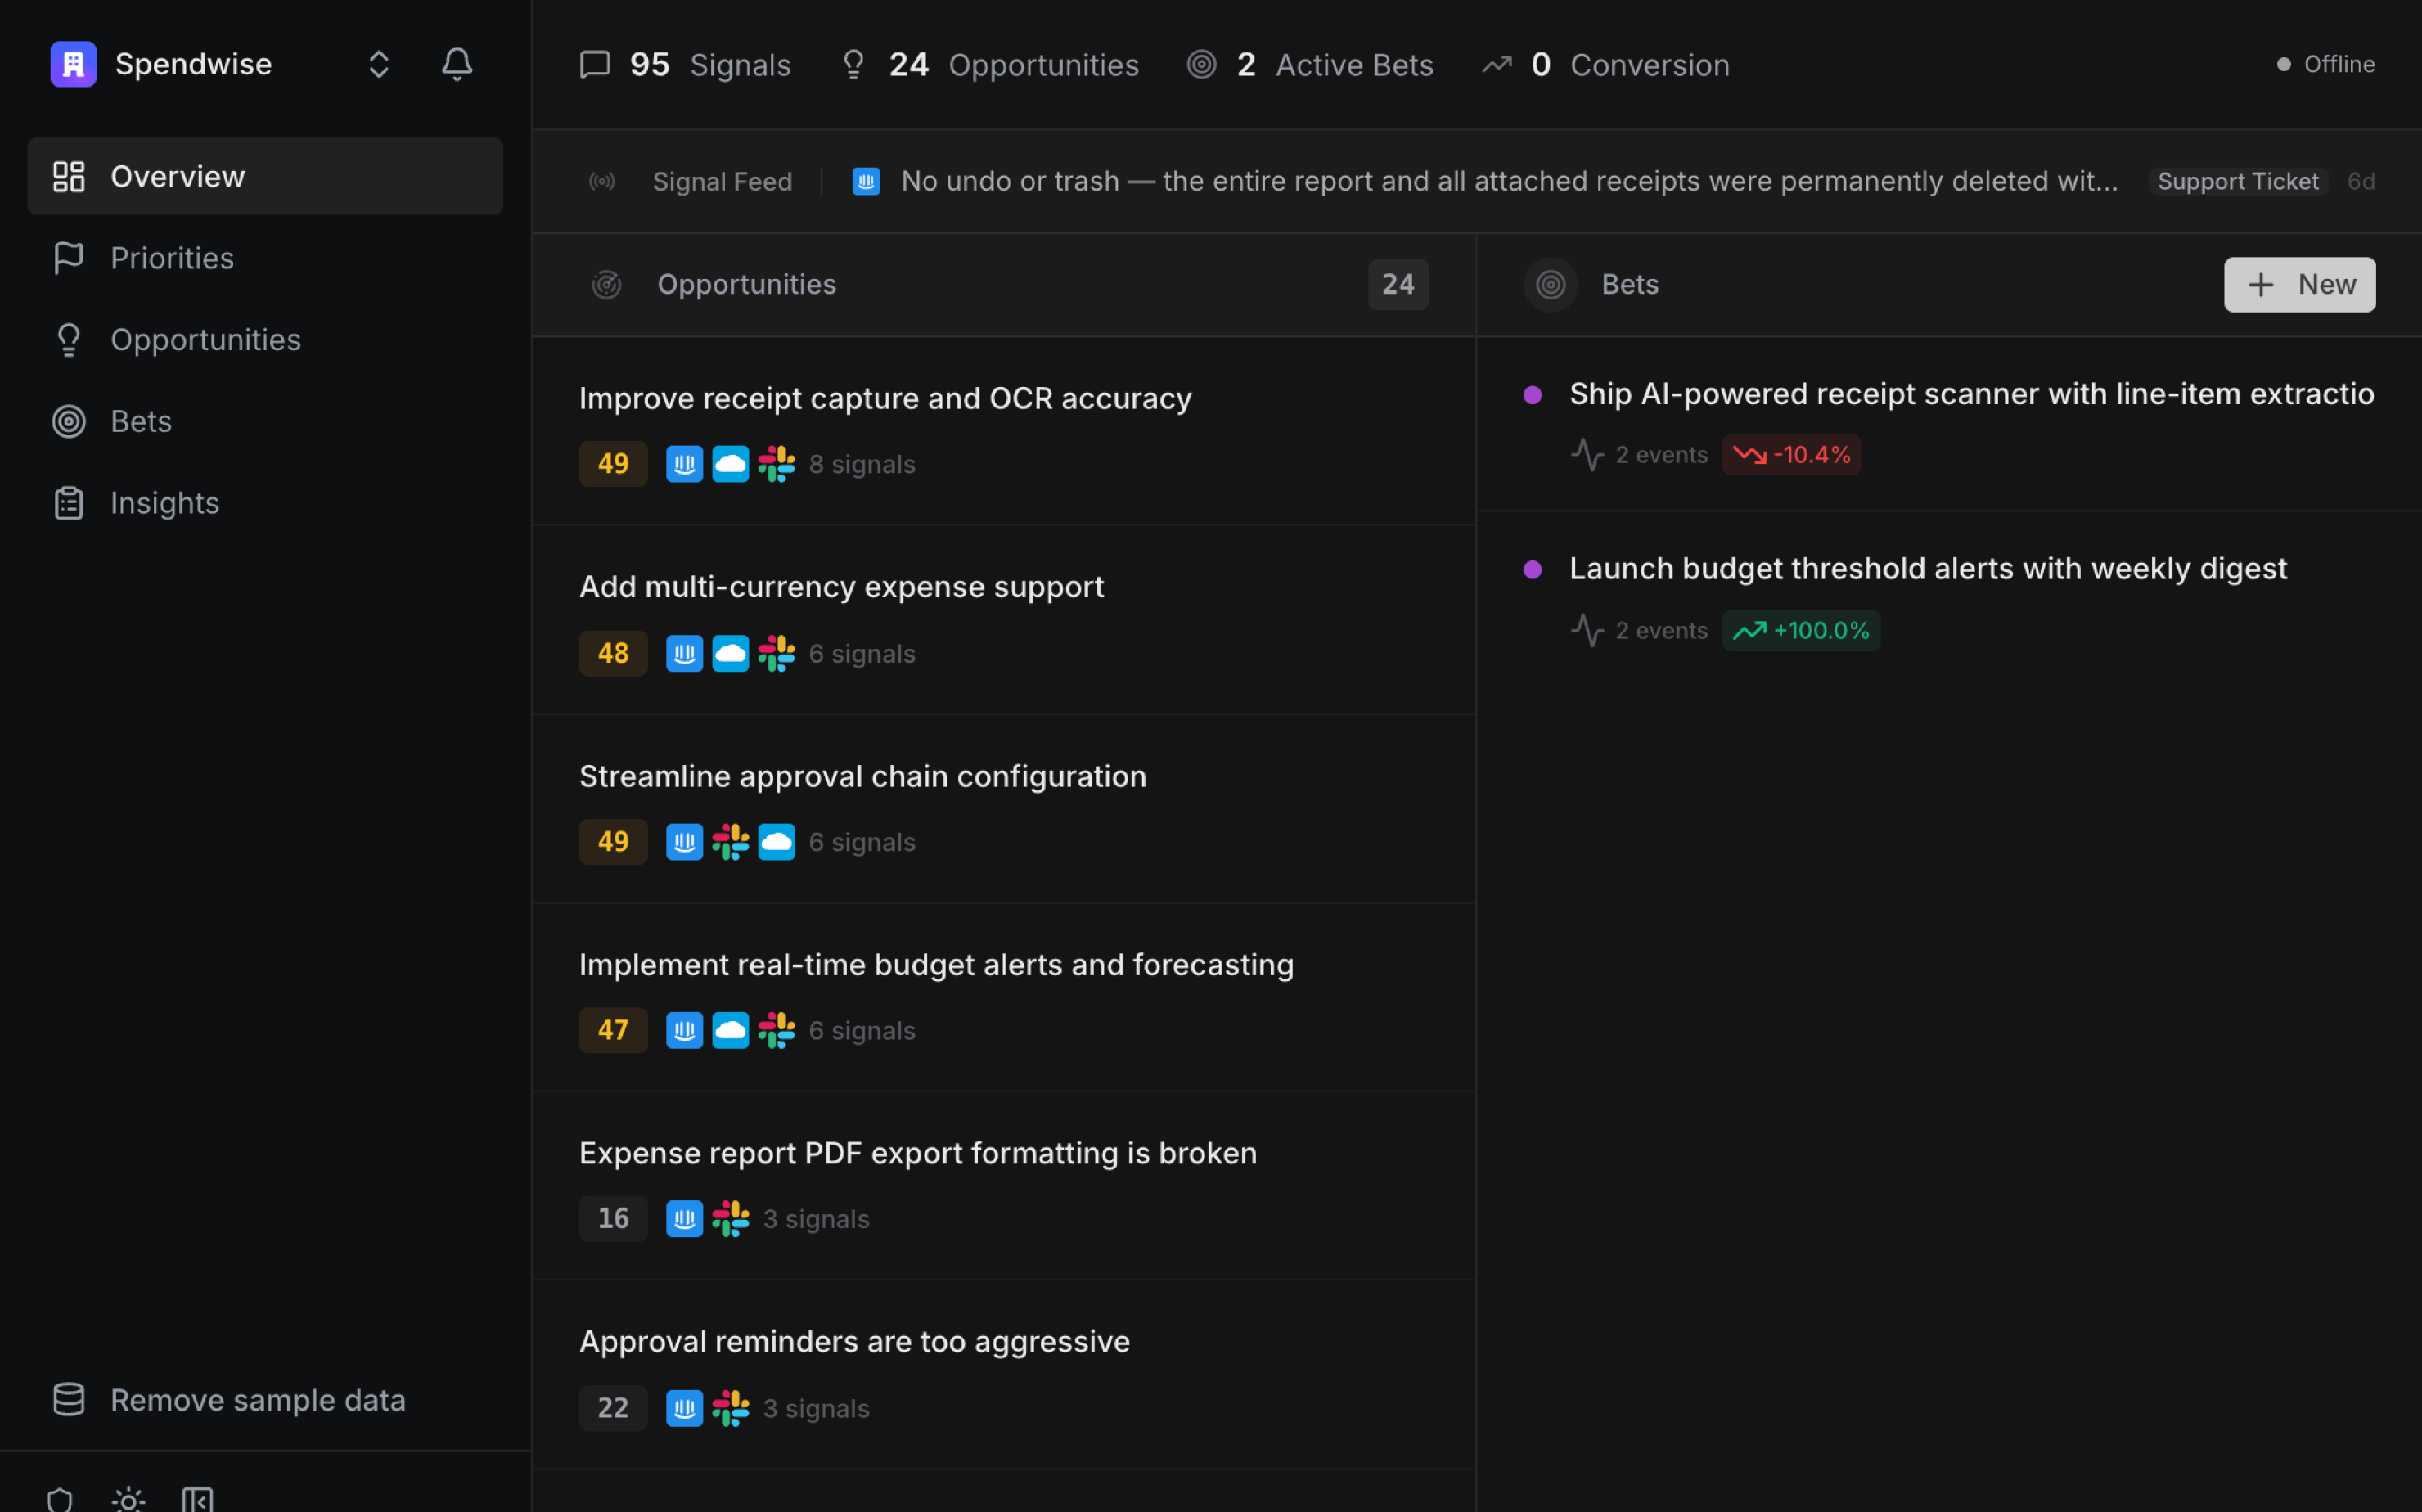Open the Insights panel via clipboard icon
2422x1512 pixels.
(68, 502)
